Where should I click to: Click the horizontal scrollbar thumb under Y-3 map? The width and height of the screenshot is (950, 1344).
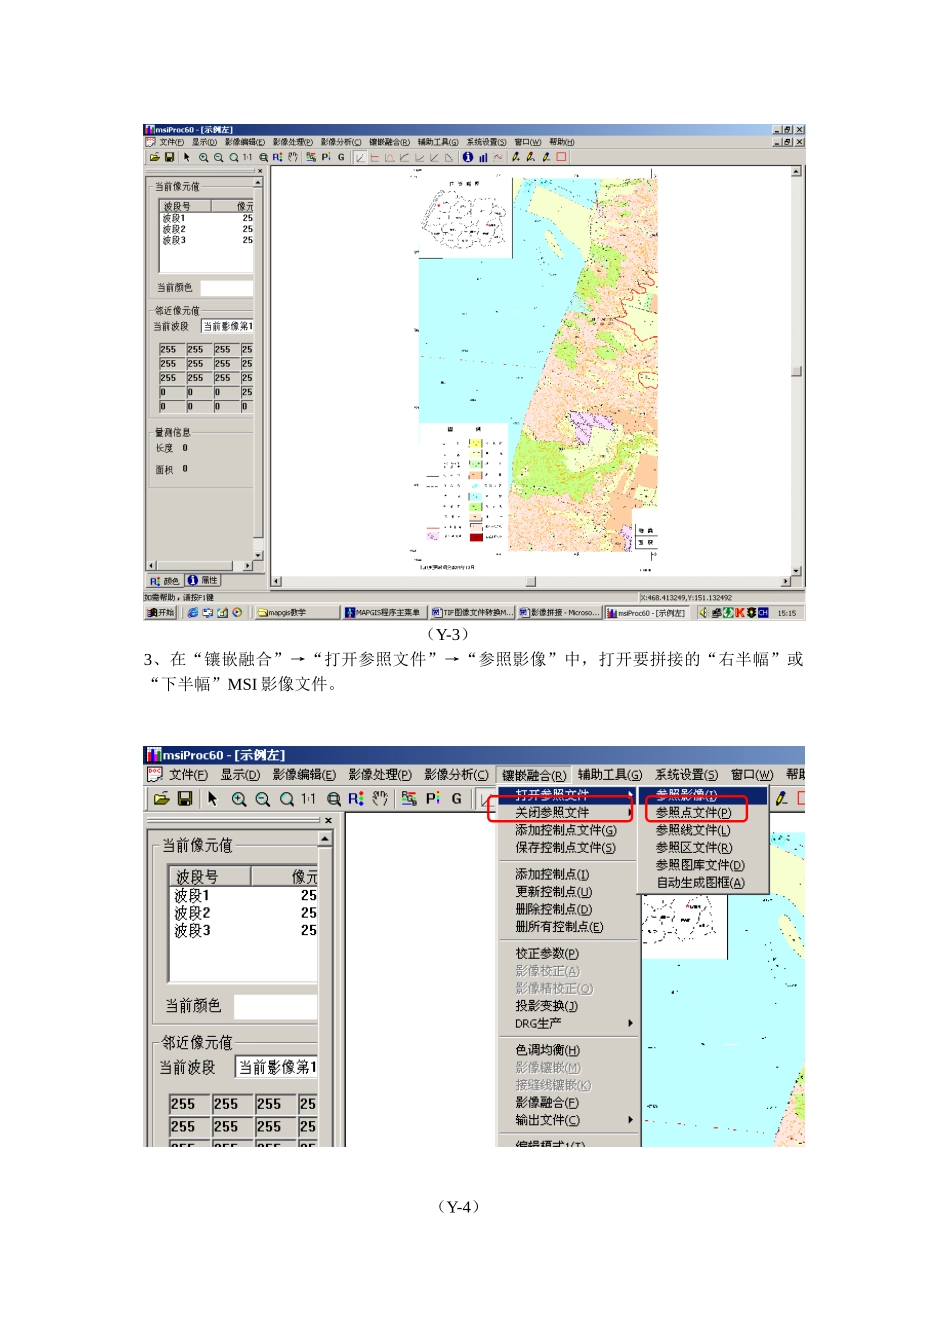[531, 581]
